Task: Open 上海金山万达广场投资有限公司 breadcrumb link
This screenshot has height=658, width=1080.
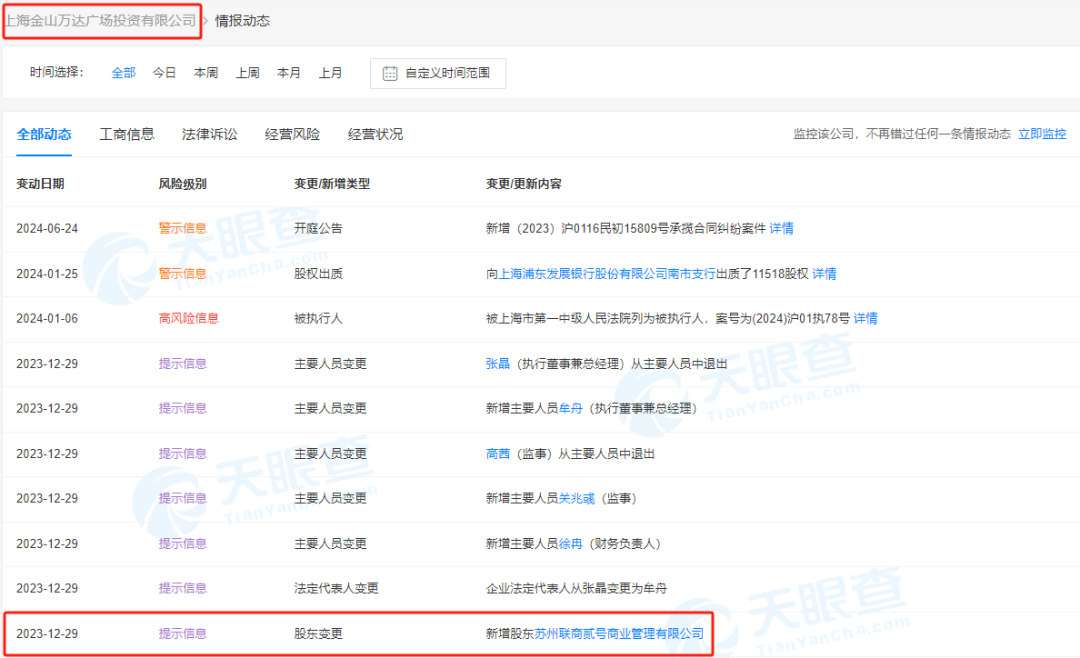Action: click(101, 21)
